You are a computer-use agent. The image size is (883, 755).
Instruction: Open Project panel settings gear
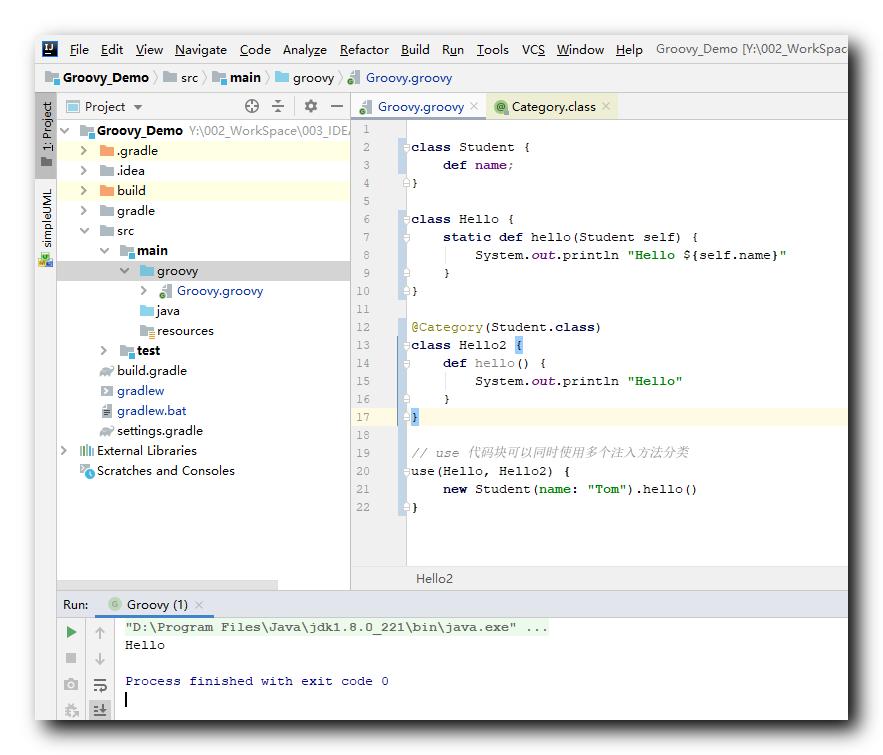pos(311,106)
